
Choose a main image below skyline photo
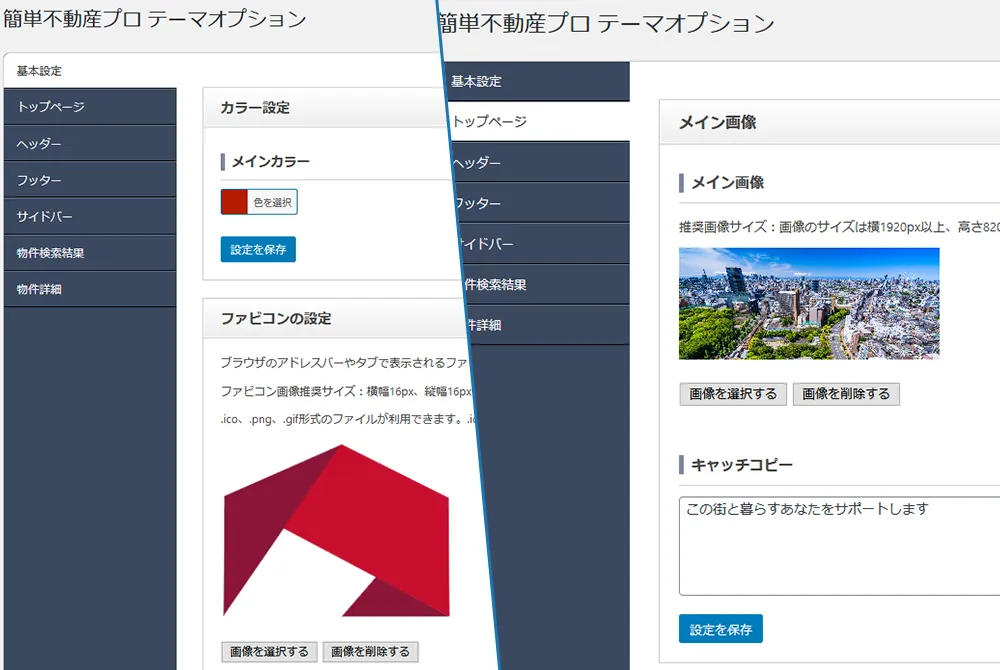[x=733, y=394]
